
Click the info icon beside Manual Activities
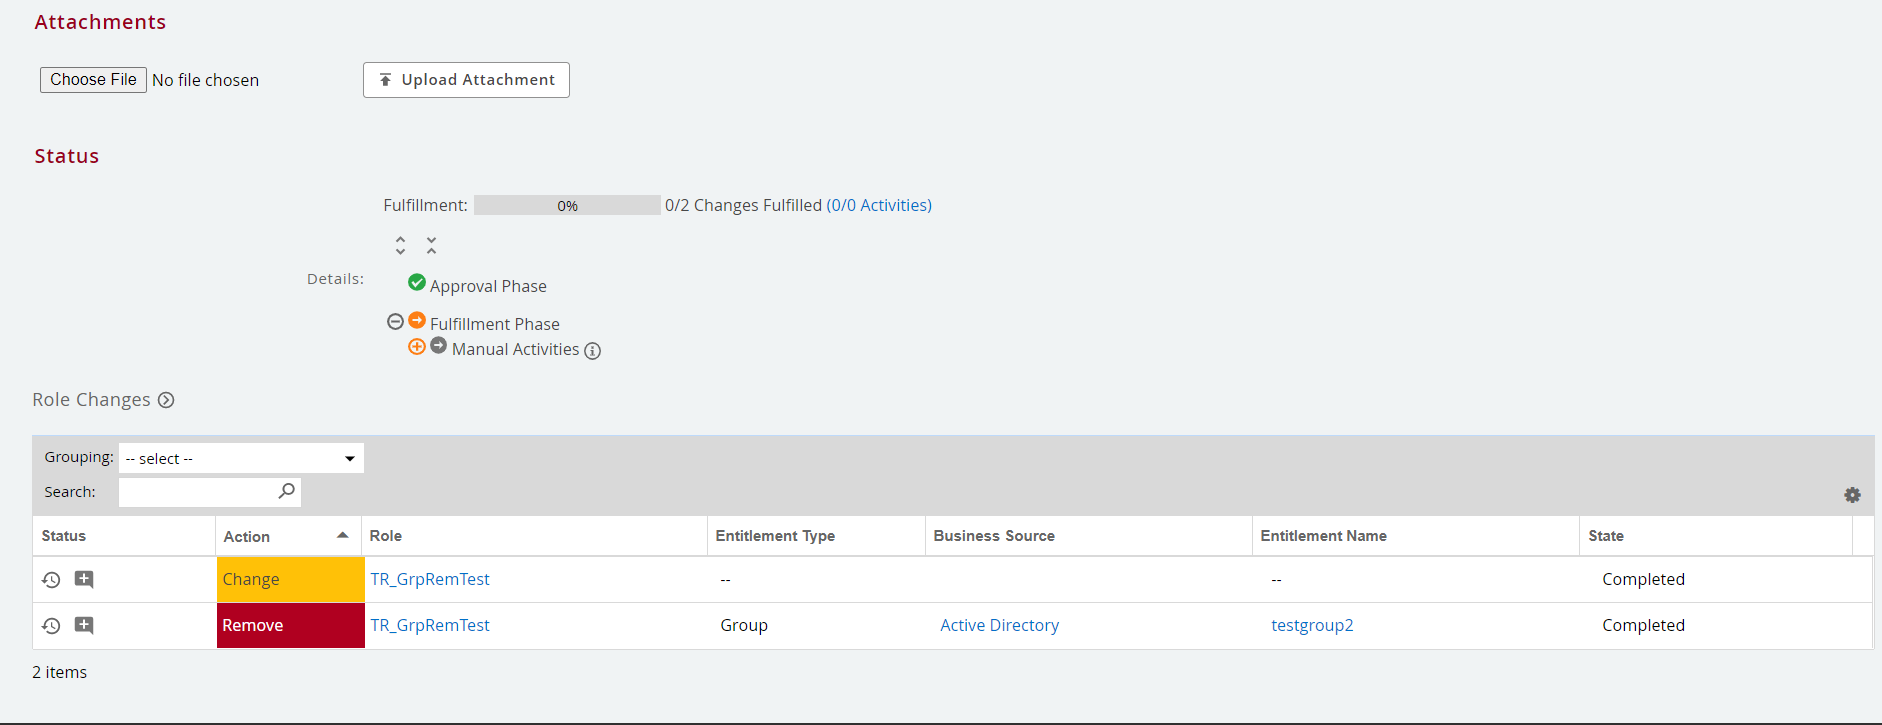[x=592, y=351]
